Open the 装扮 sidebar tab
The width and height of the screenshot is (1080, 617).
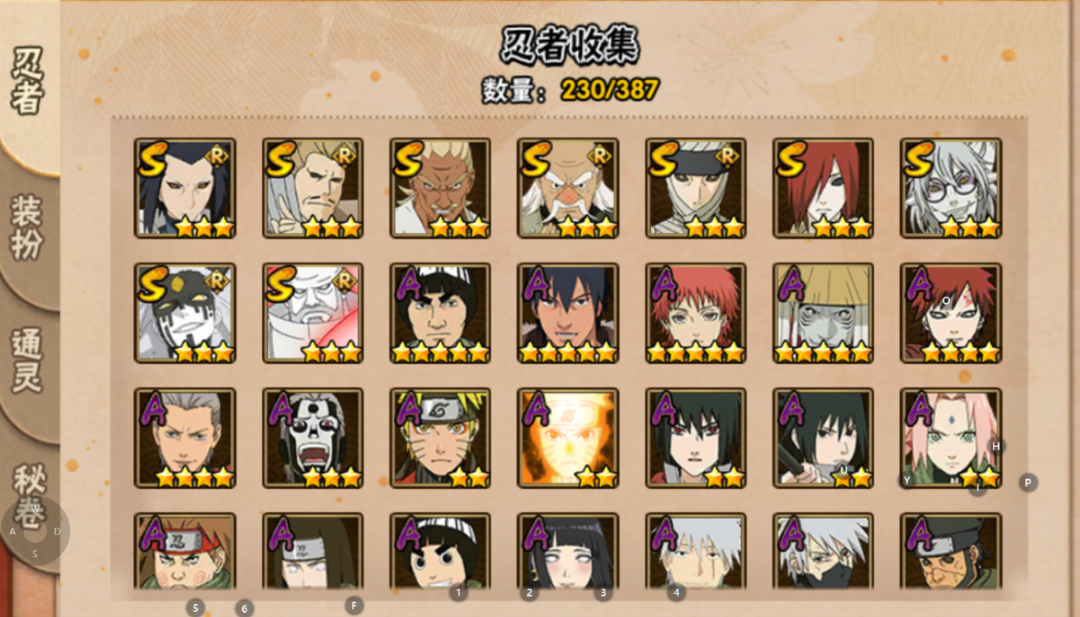tap(28, 227)
